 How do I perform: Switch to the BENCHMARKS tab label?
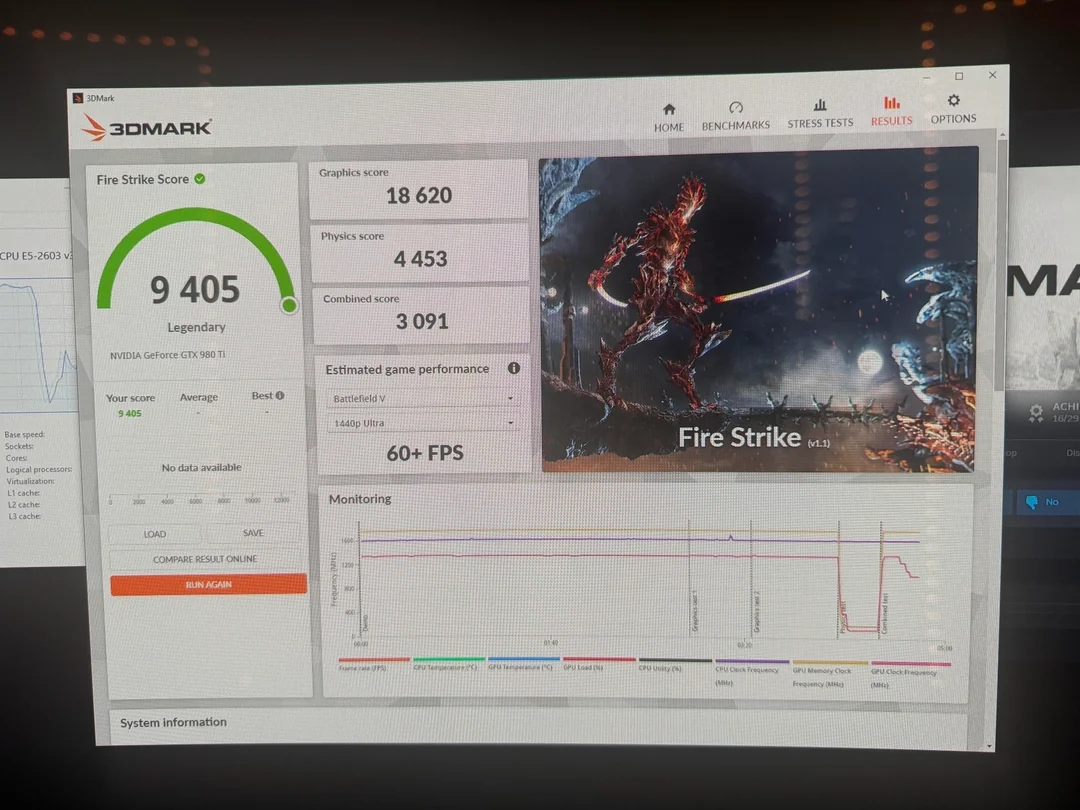[736, 125]
